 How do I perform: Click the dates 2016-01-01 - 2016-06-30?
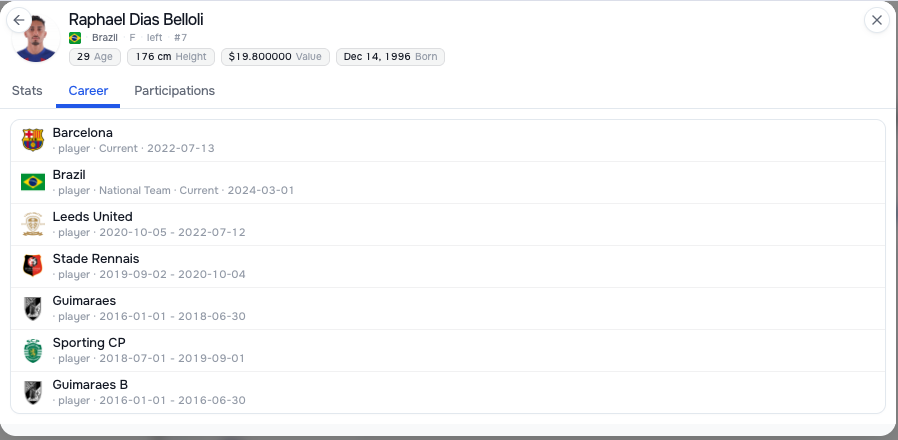point(172,400)
